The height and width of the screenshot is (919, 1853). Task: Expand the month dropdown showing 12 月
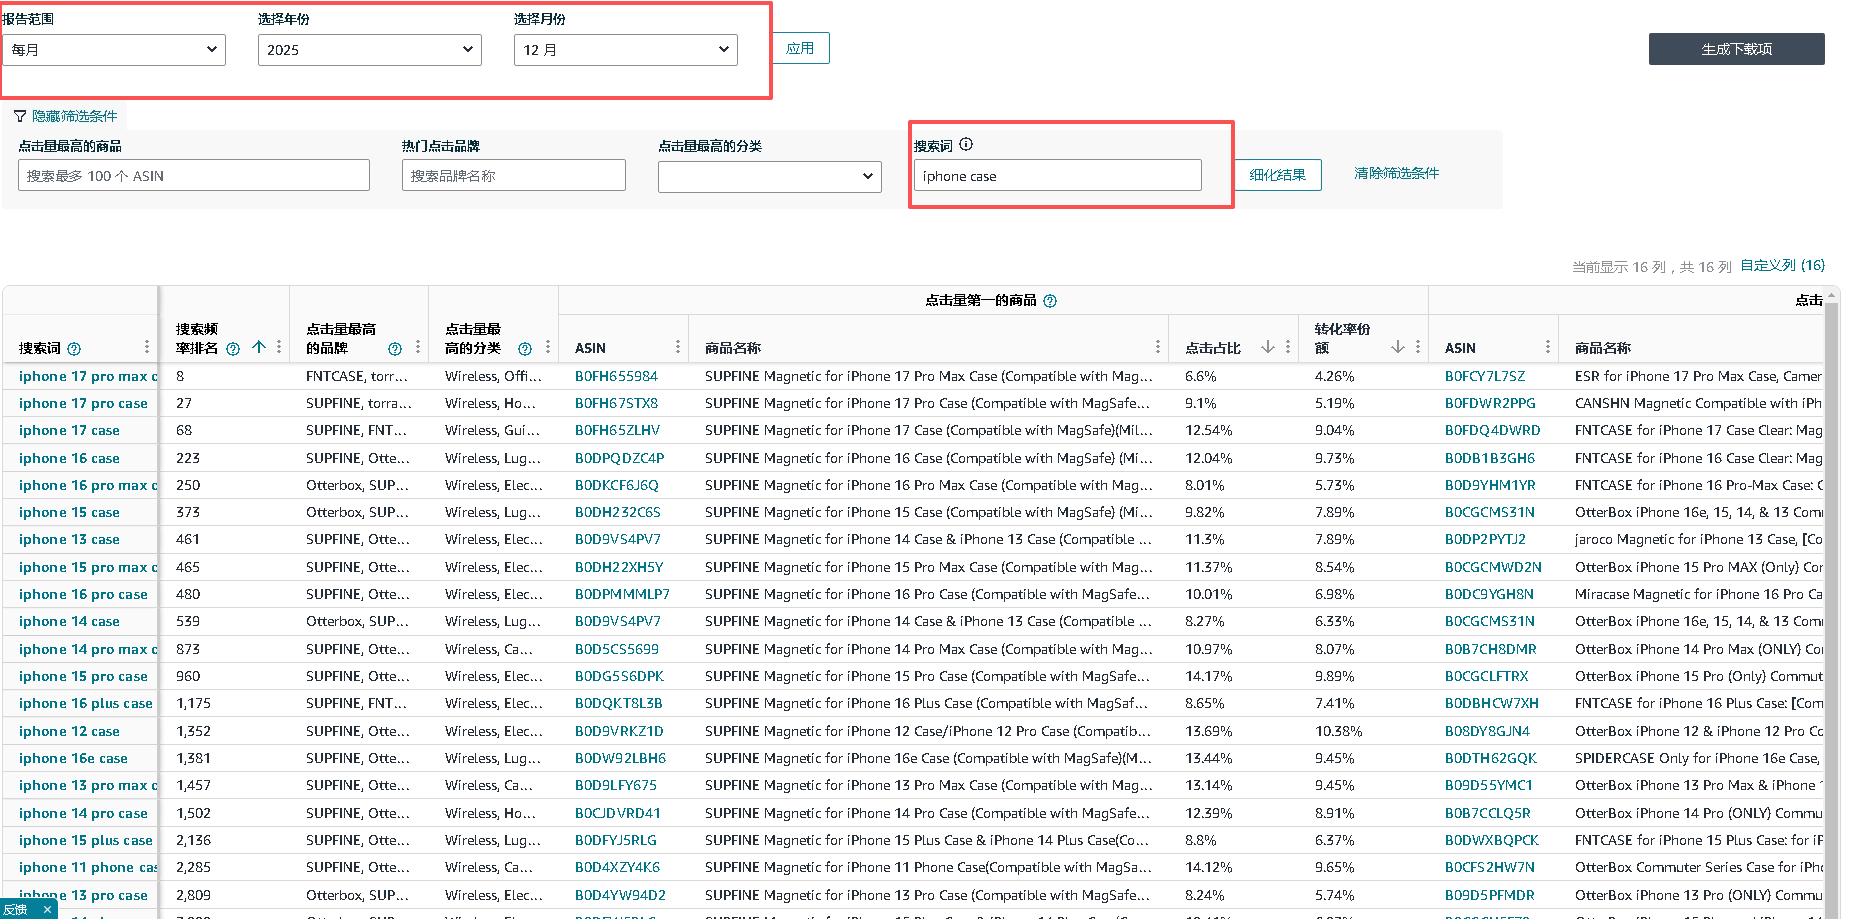coord(626,50)
